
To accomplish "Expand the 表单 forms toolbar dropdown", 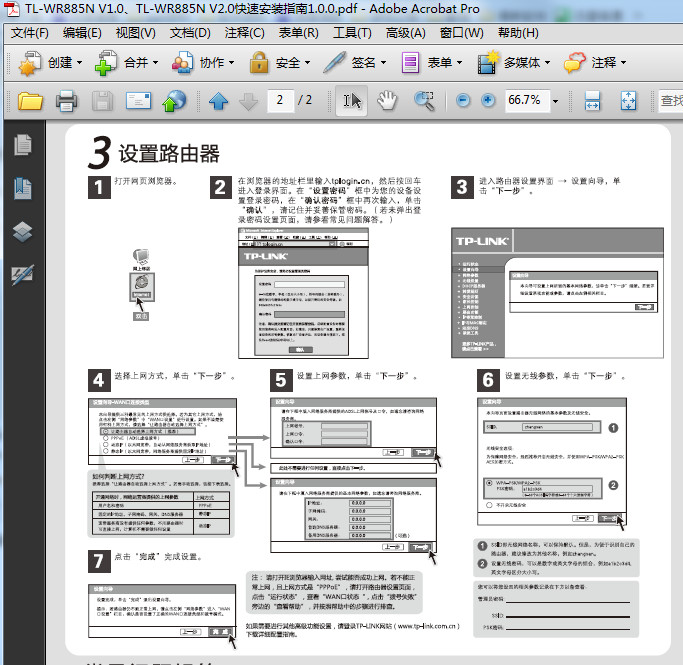I will coord(459,63).
